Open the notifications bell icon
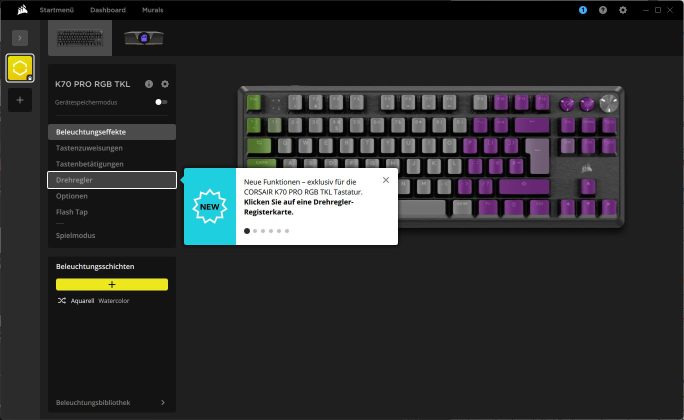This screenshot has height=420, width=684. [x=583, y=10]
